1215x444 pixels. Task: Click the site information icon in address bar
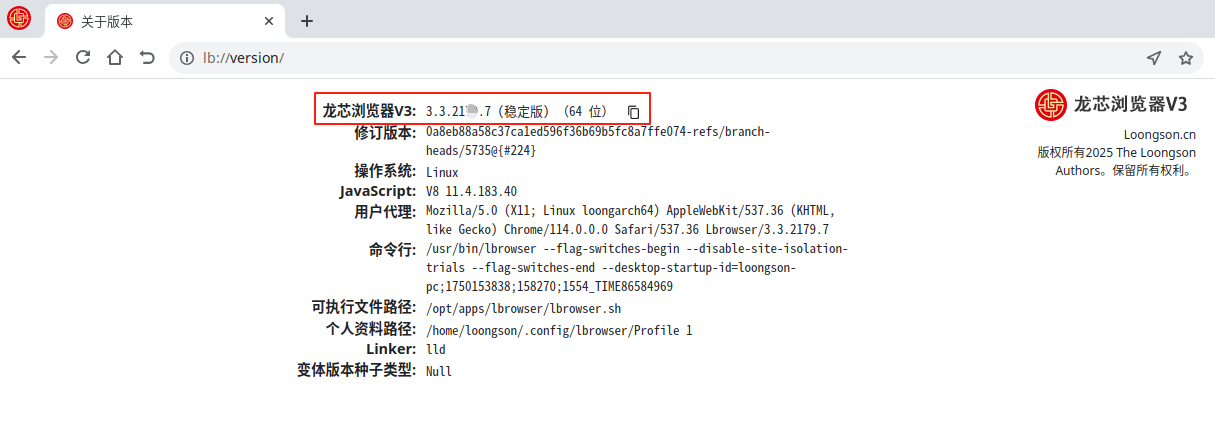coord(186,58)
